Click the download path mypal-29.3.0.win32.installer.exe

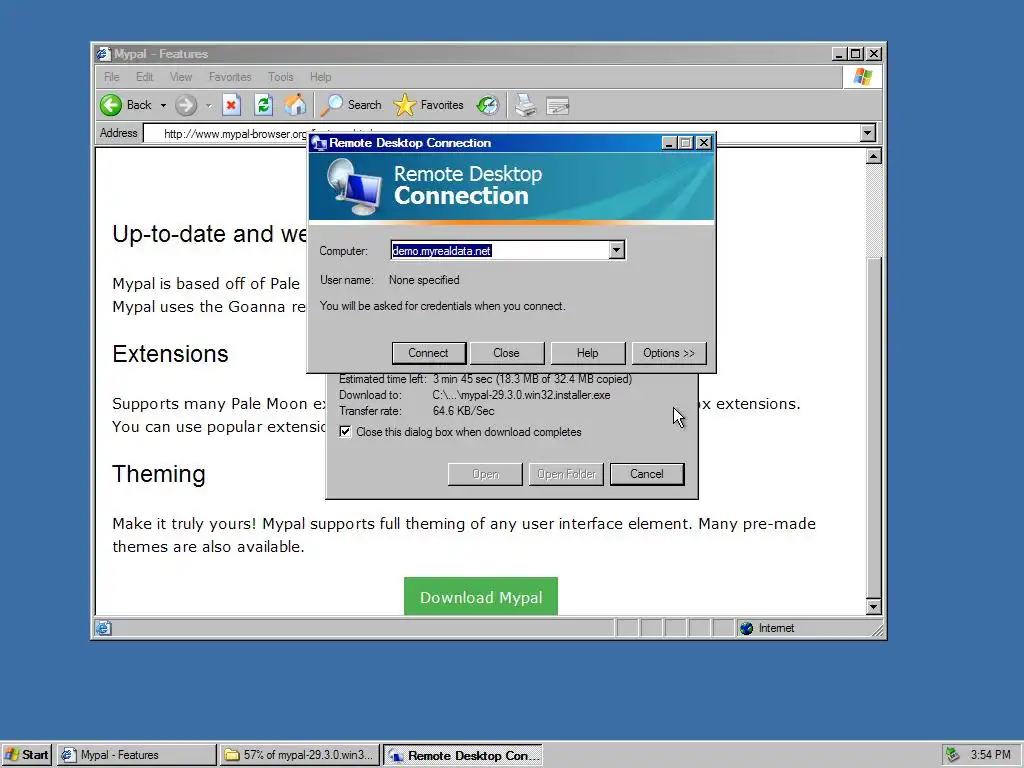pos(522,395)
